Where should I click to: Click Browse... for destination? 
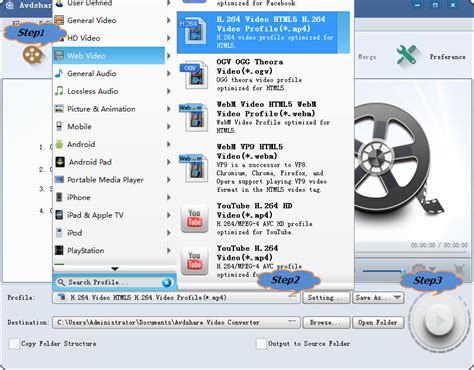coord(326,322)
